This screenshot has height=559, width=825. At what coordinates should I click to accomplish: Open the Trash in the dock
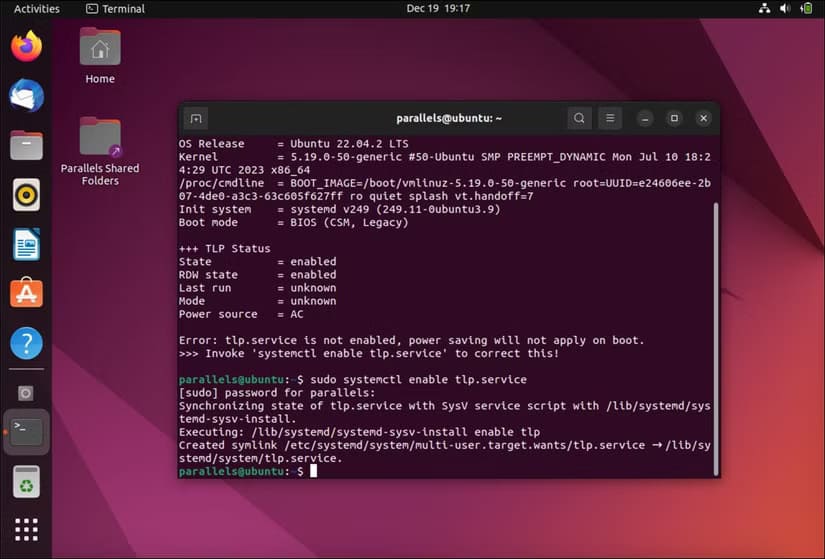(26, 482)
